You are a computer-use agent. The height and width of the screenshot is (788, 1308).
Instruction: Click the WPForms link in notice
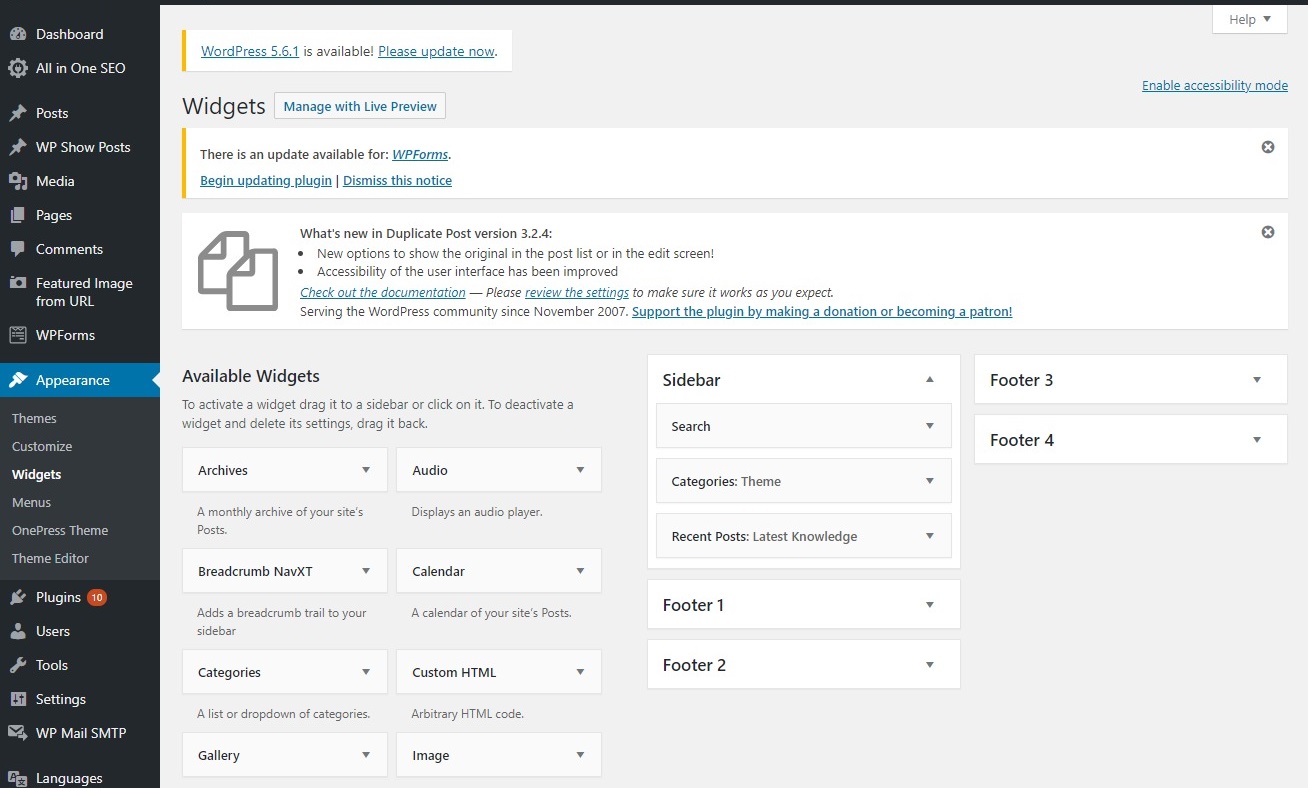pyautogui.click(x=420, y=154)
